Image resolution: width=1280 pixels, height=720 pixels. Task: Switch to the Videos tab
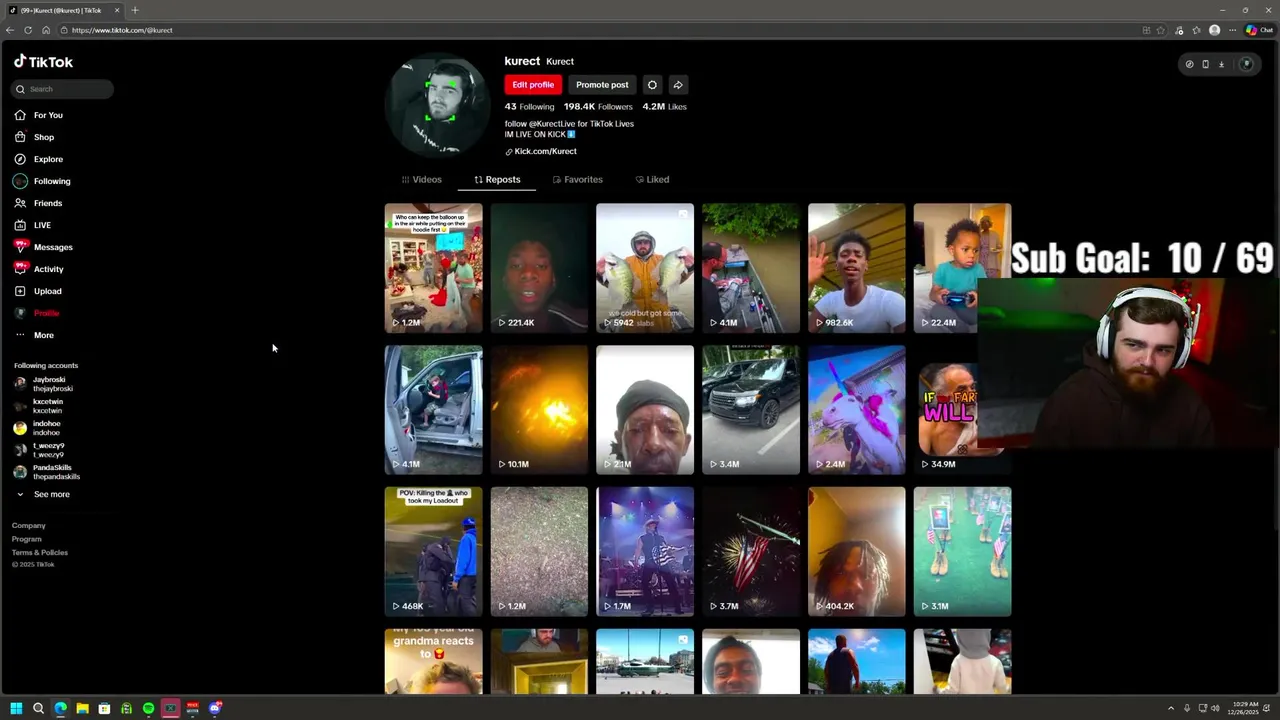click(421, 180)
